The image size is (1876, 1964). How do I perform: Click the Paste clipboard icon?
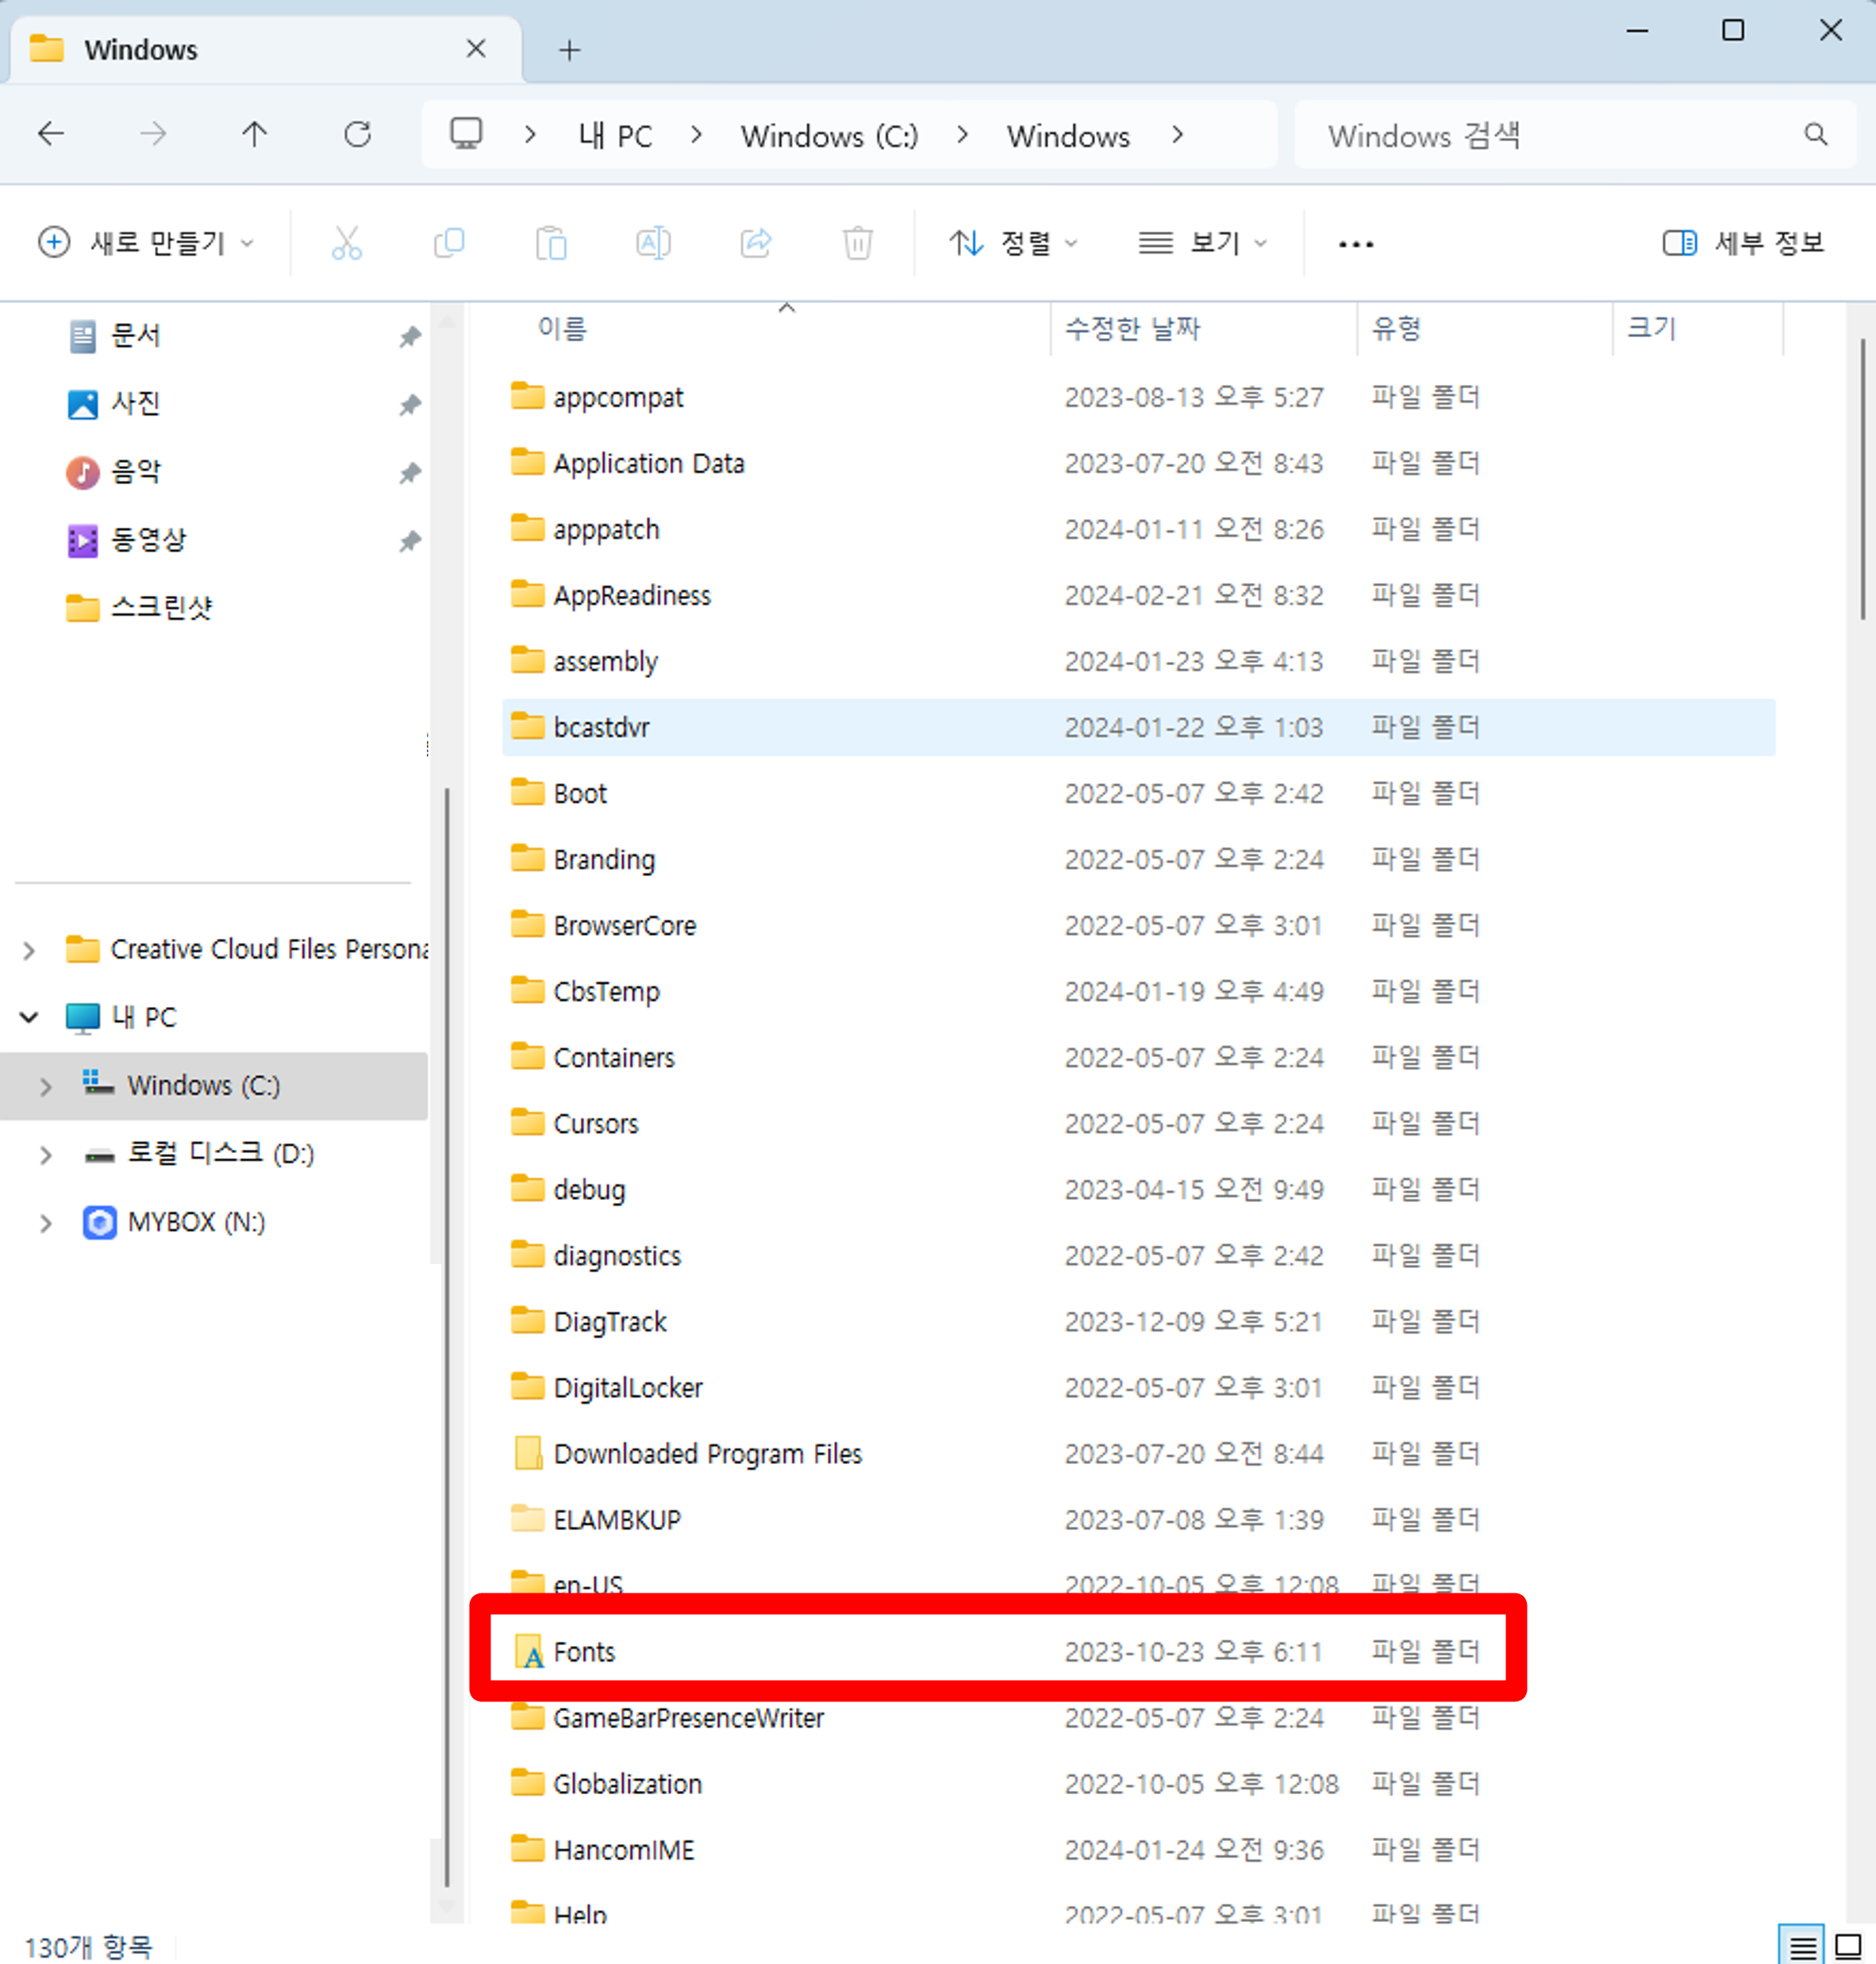coord(551,243)
